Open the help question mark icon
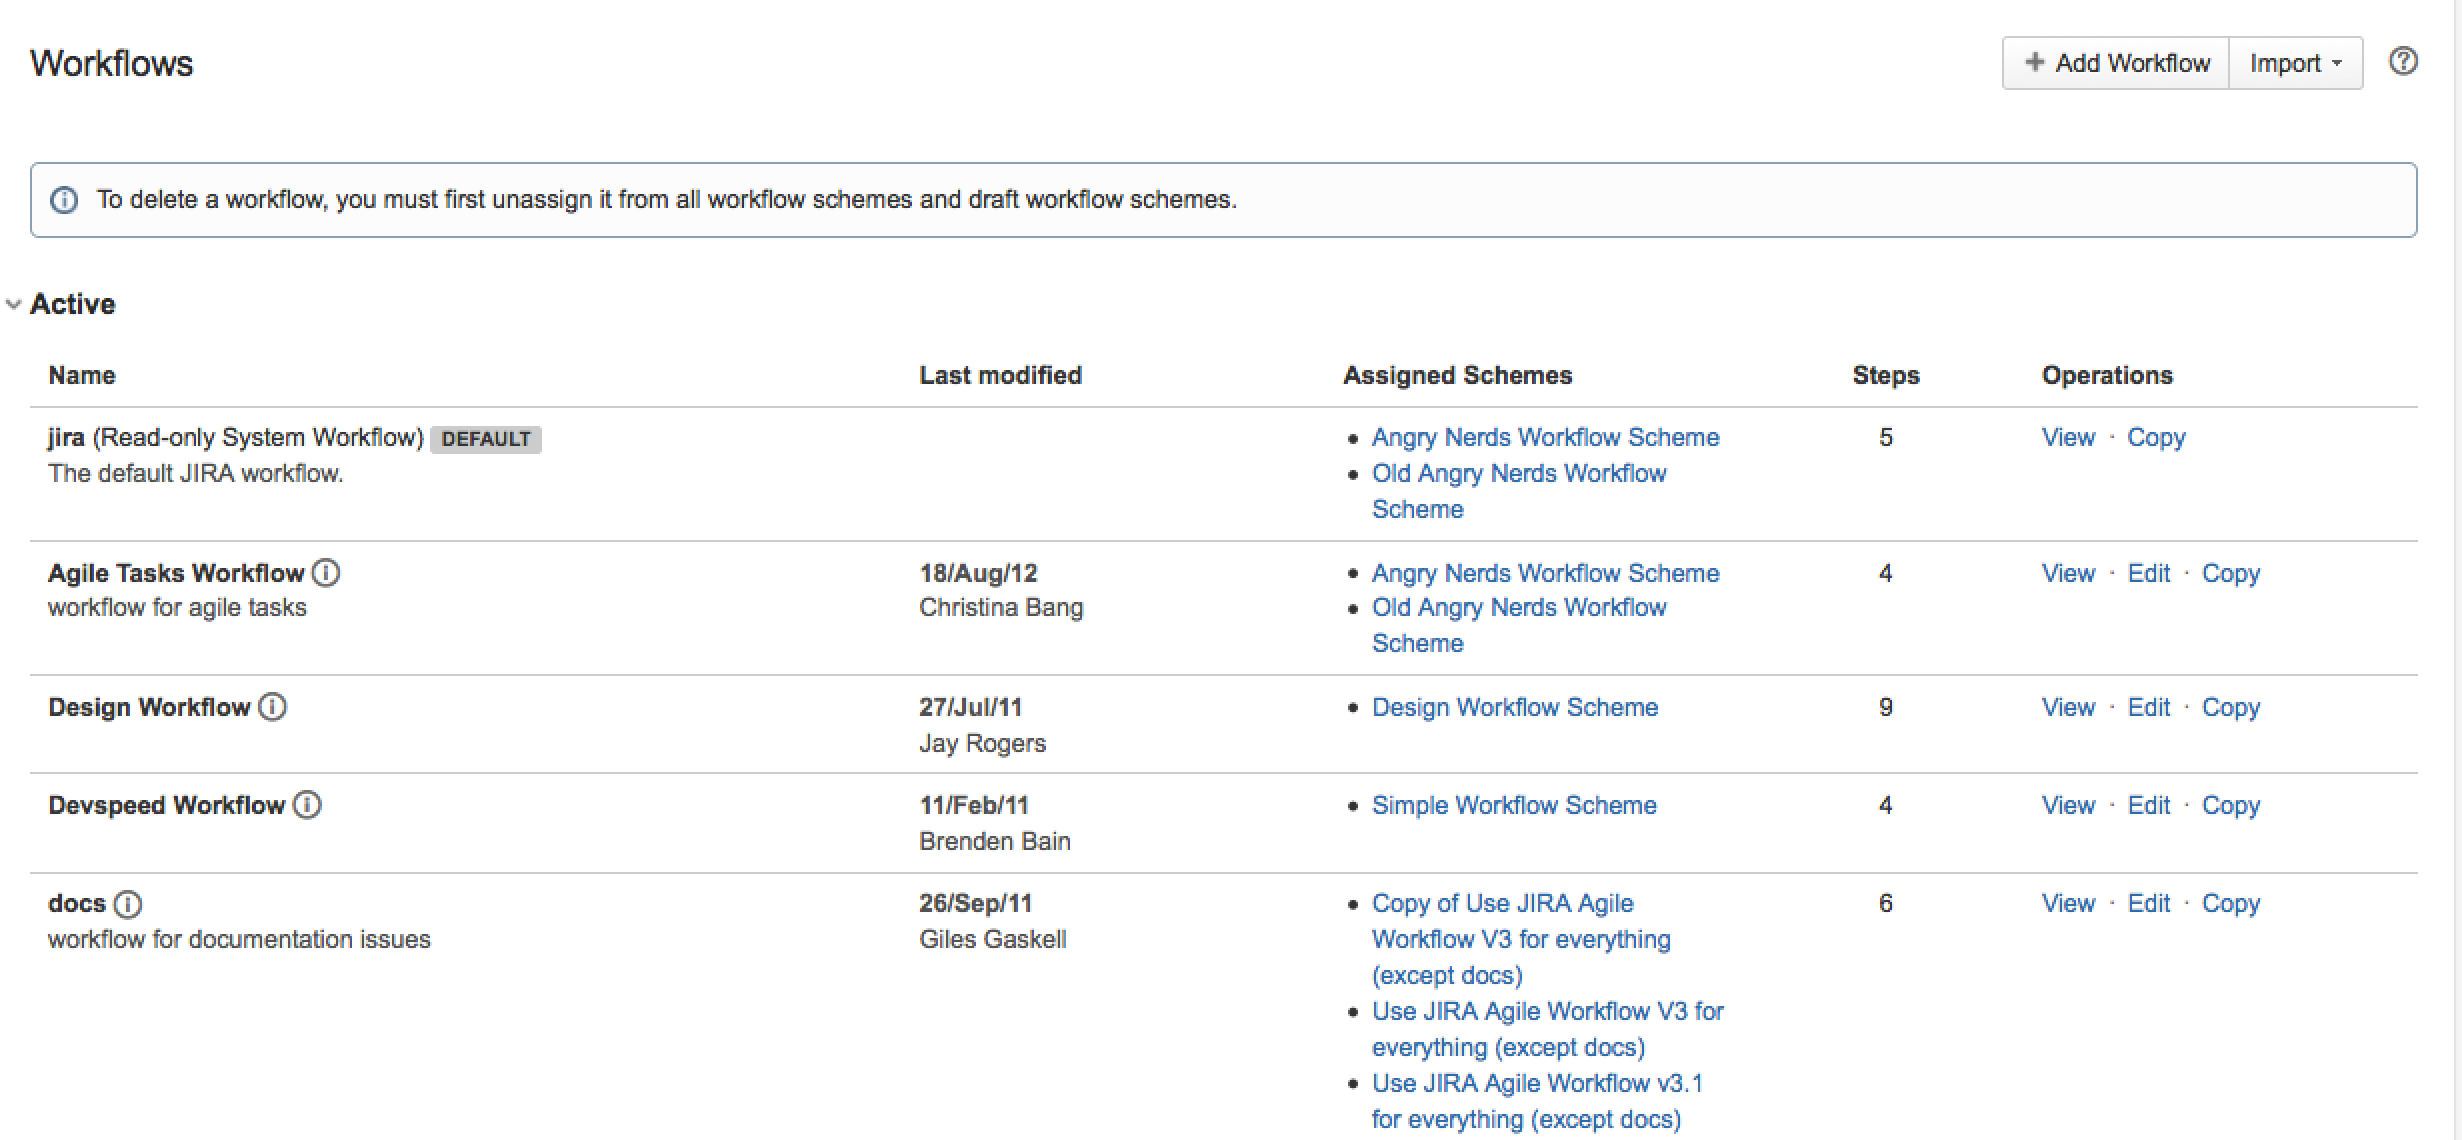This screenshot has width=2462, height=1140. click(2403, 62)
